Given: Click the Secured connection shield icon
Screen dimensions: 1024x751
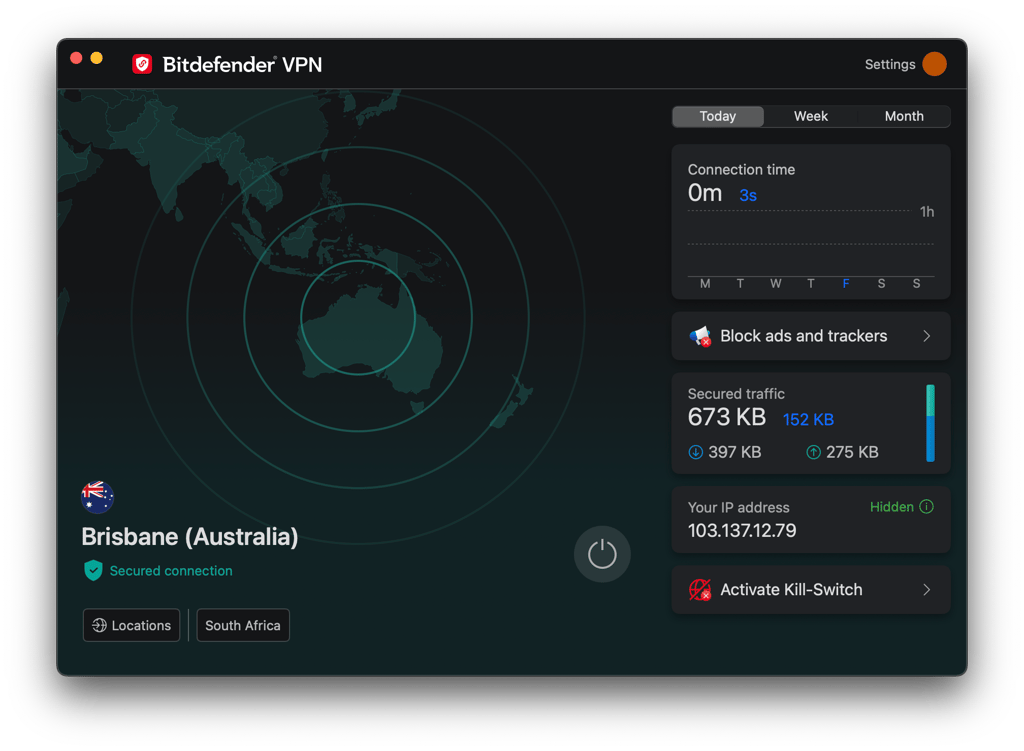Looking at the screenshot, I should (93, 570).
